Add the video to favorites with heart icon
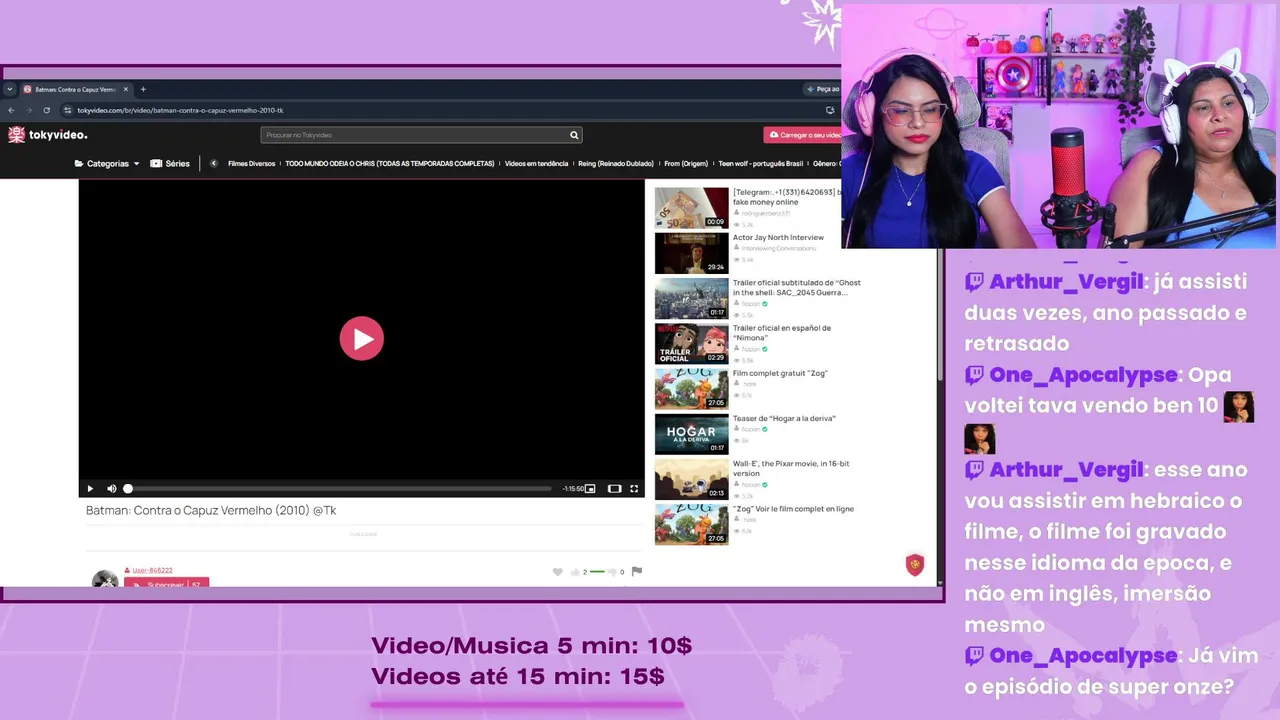The image size is (1280, 720). [558, 572]
